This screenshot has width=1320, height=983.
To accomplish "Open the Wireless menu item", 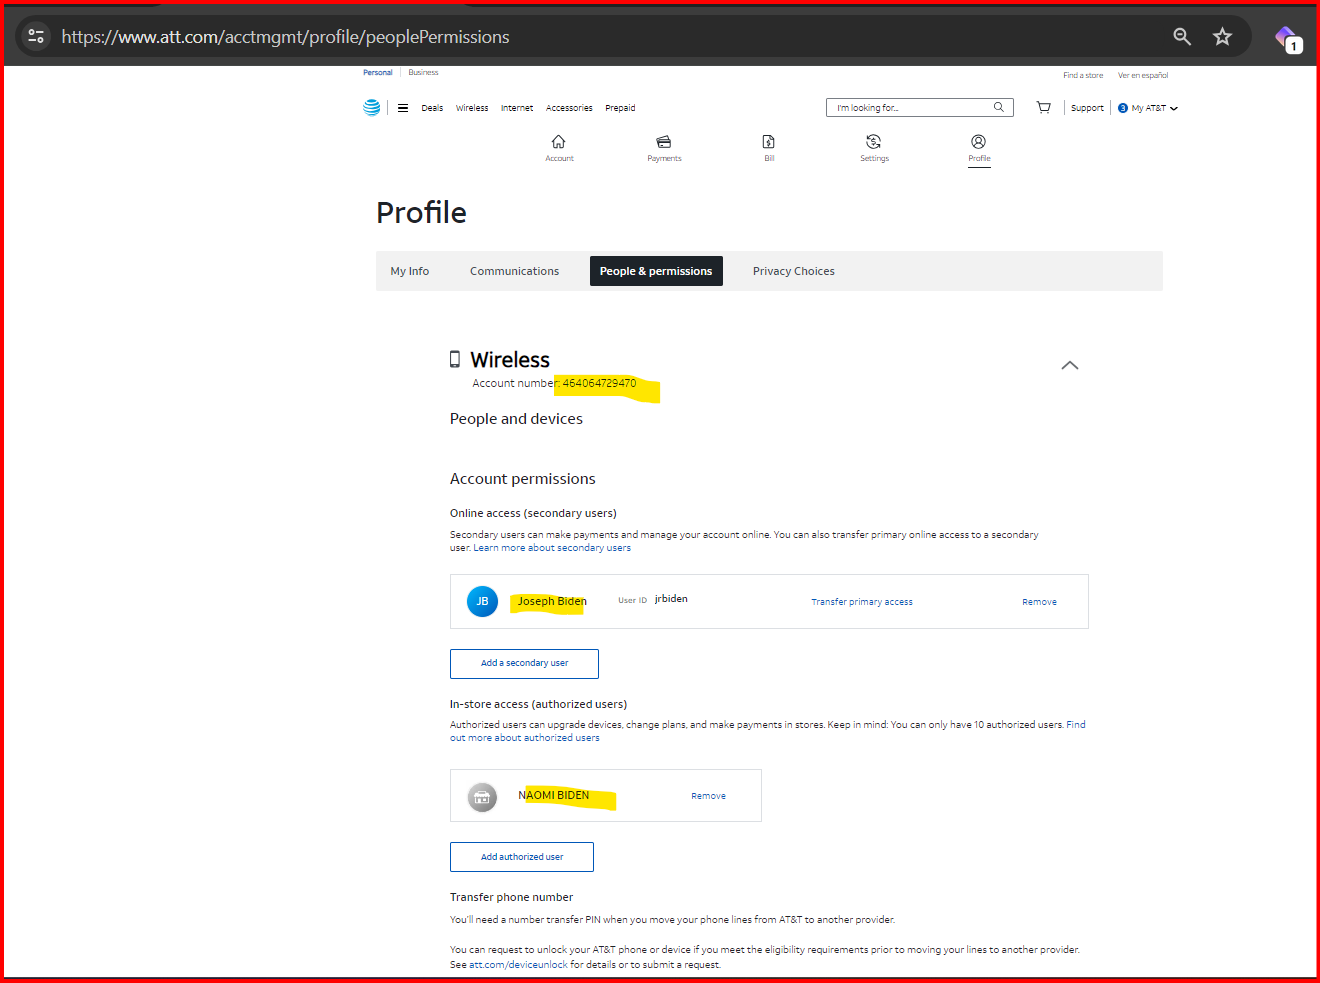I will click(472, 108).
